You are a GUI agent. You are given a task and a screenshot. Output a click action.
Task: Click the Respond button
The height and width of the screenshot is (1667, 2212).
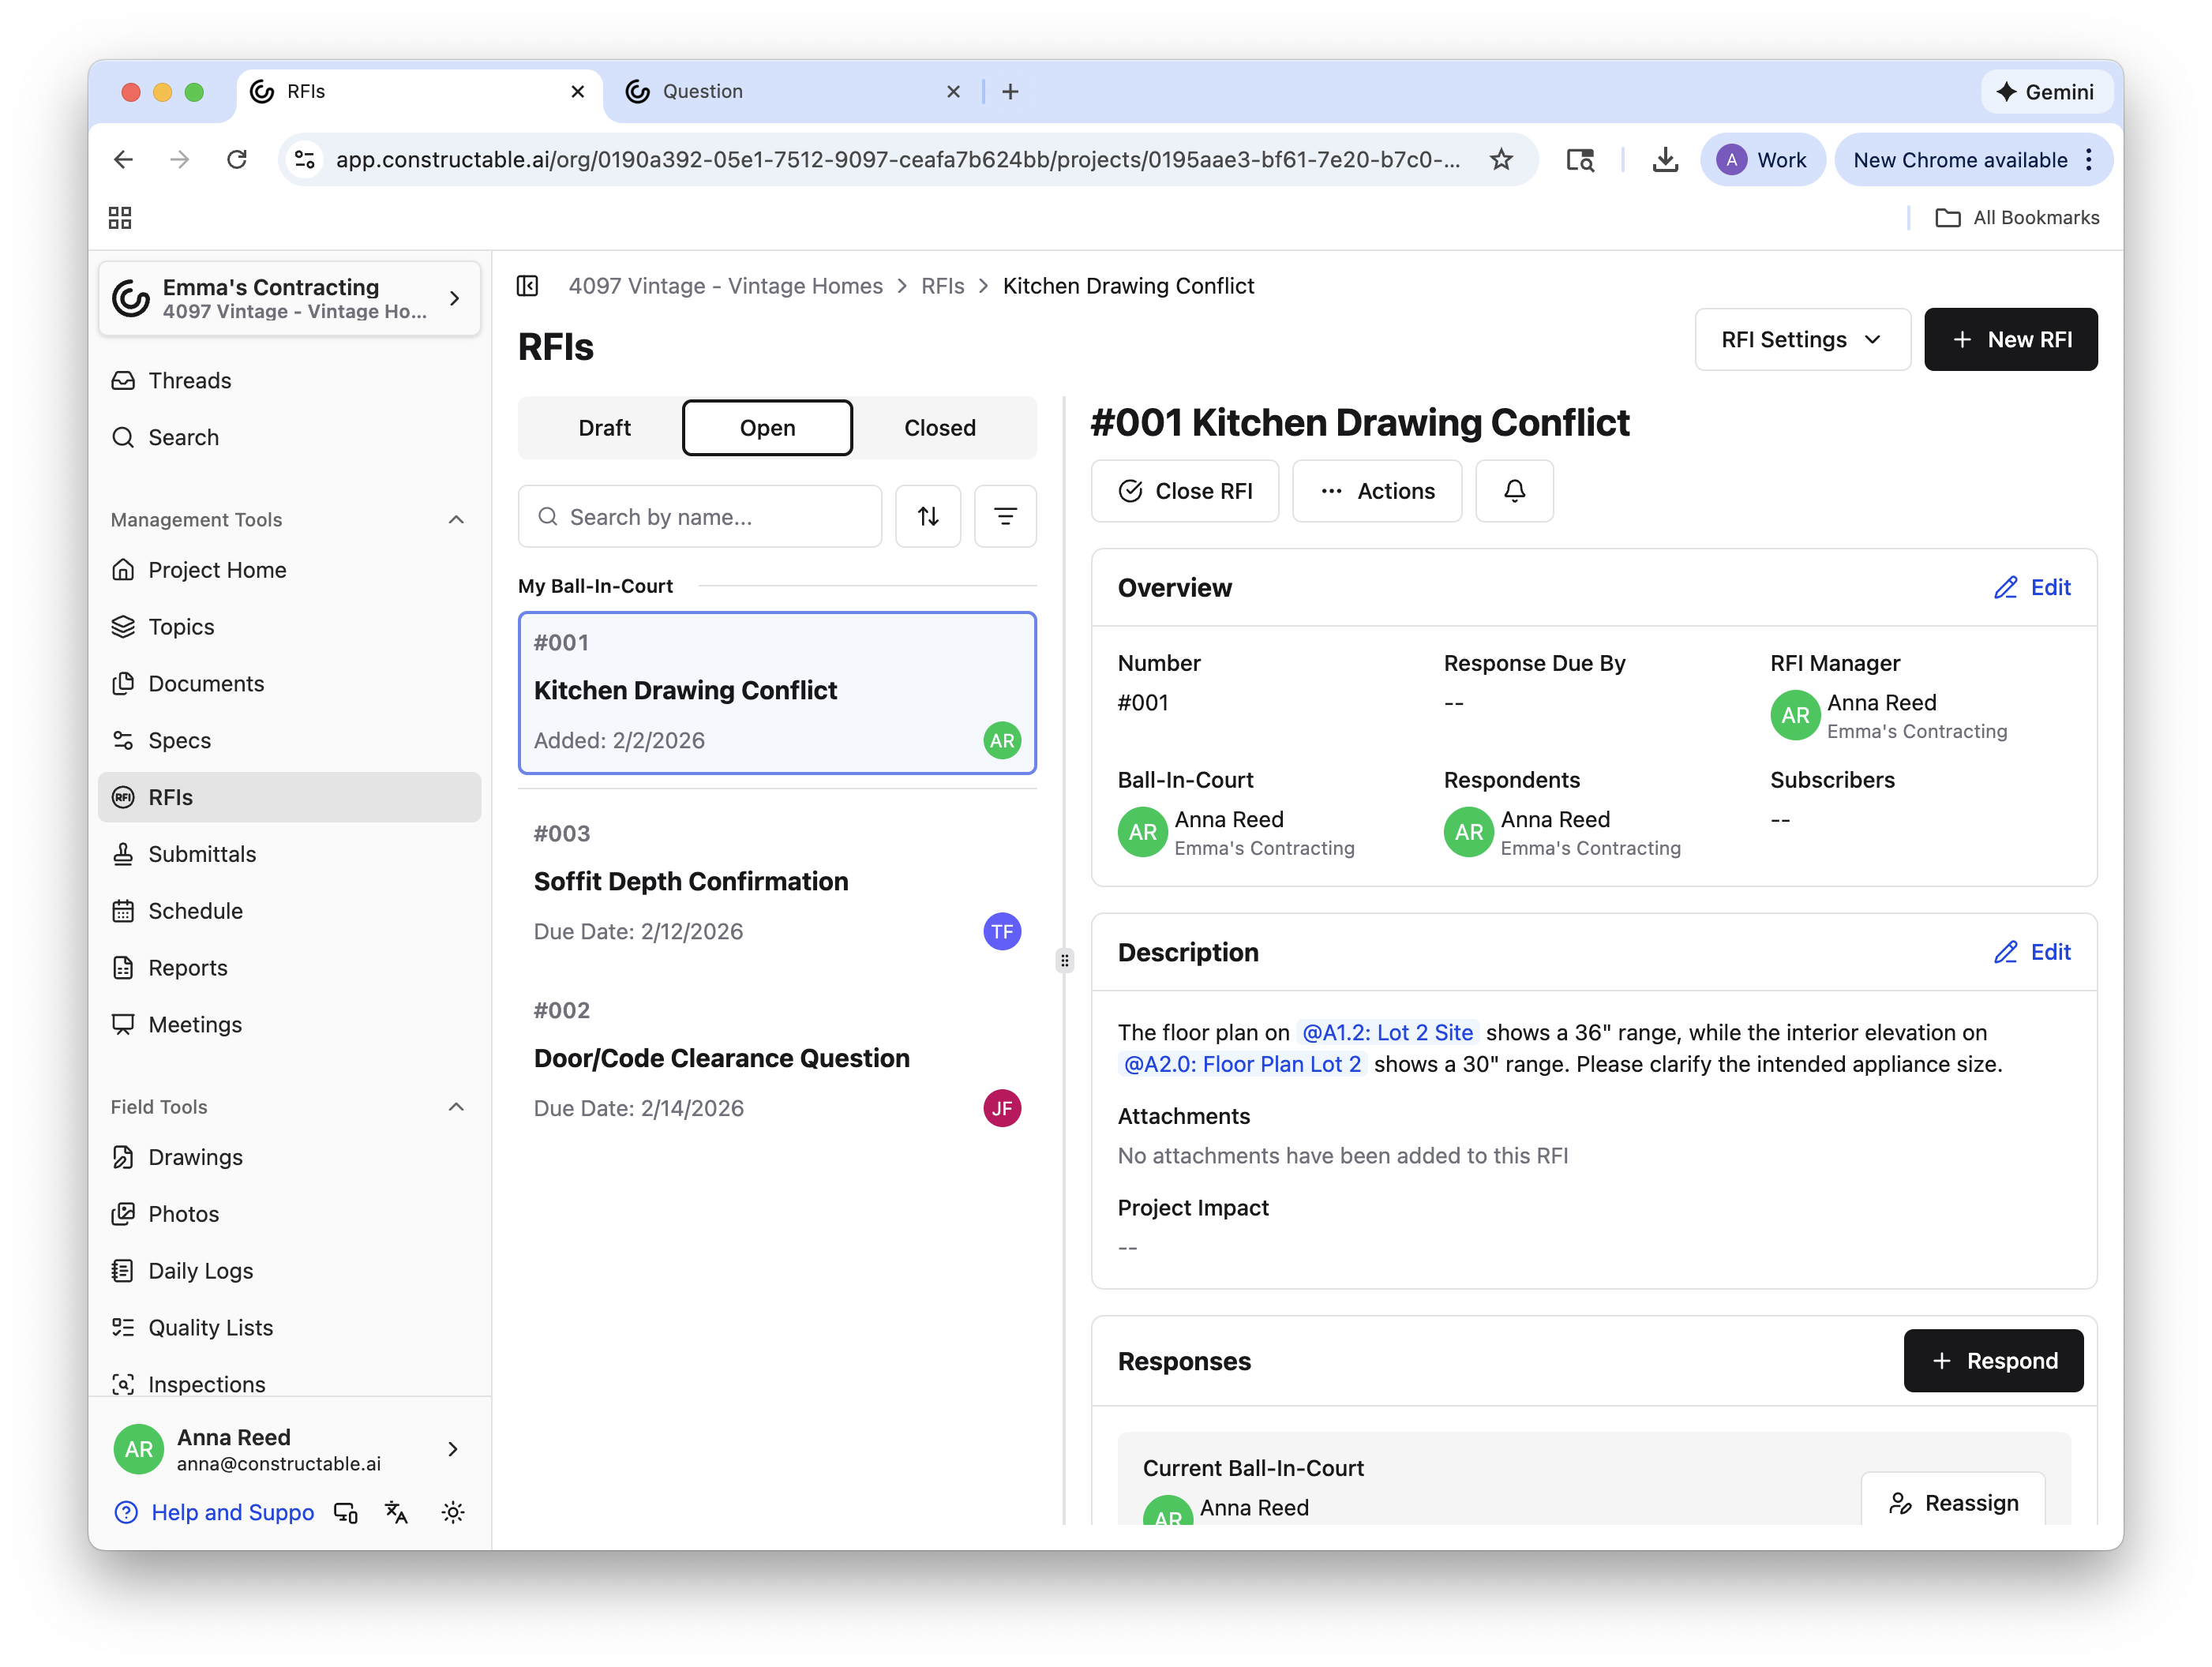1993,1361
